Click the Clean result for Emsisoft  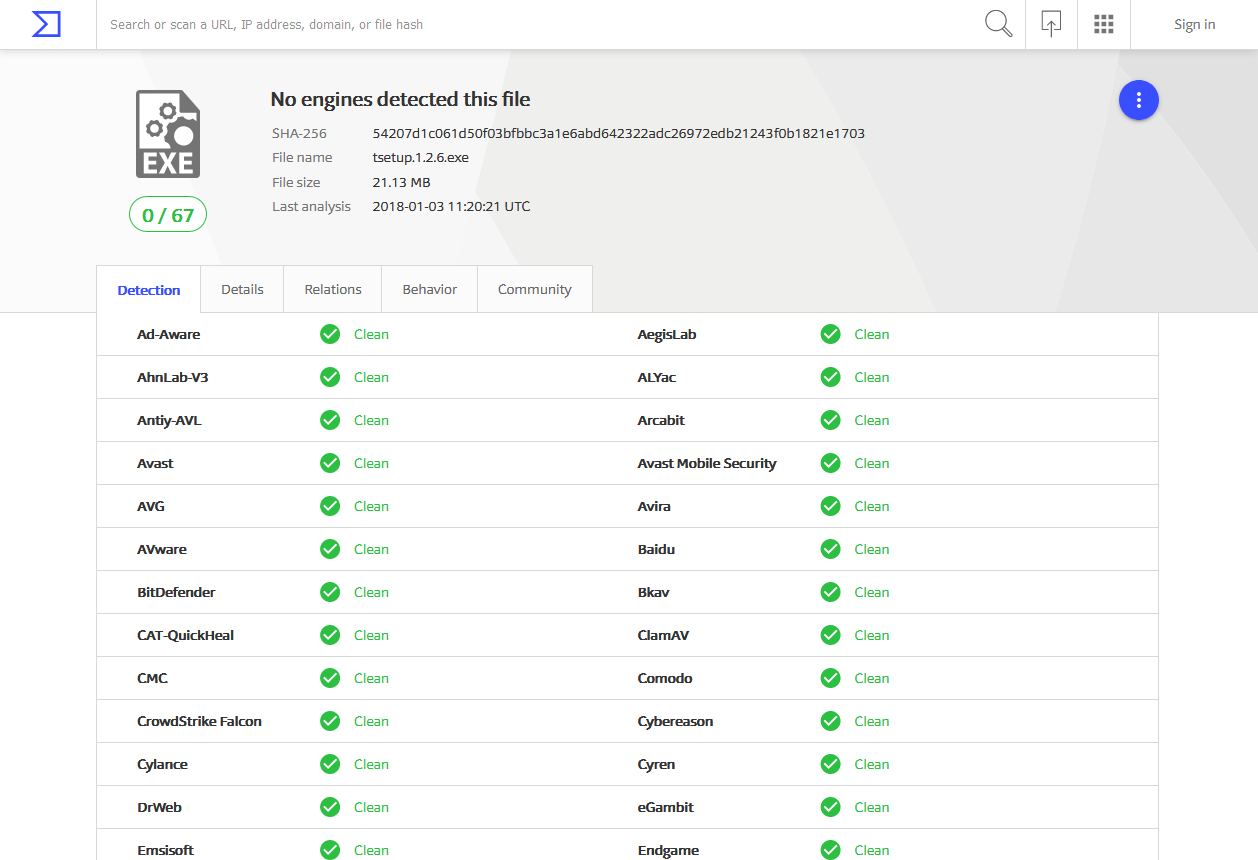click(x=371, y=850)
